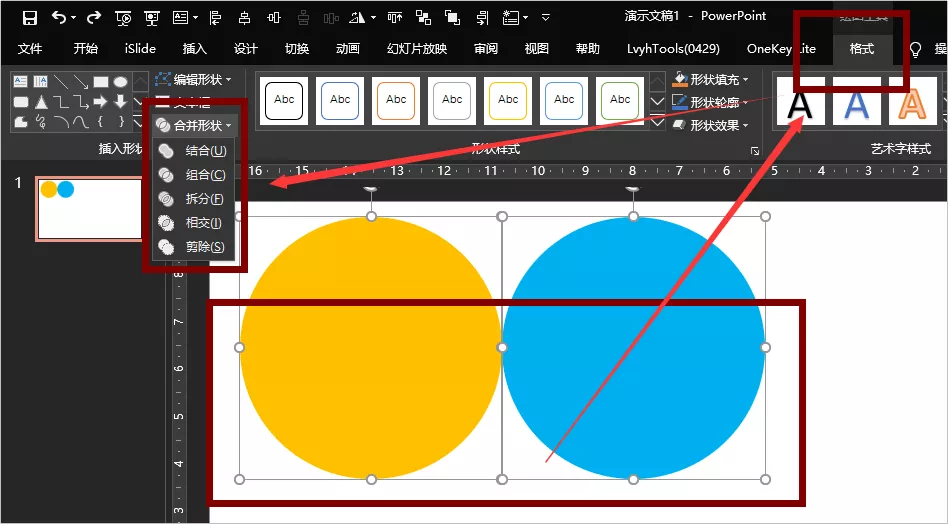Viewport: 948px width, 524px height.
Task: Click the Redo arrow icon
Action: click(x=94, y=17)
